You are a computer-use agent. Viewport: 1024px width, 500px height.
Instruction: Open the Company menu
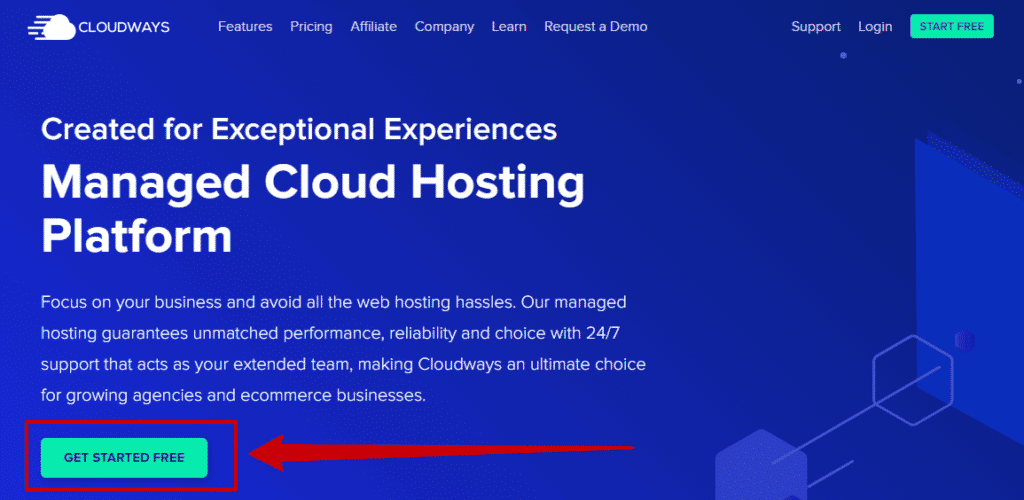point(445,27)
